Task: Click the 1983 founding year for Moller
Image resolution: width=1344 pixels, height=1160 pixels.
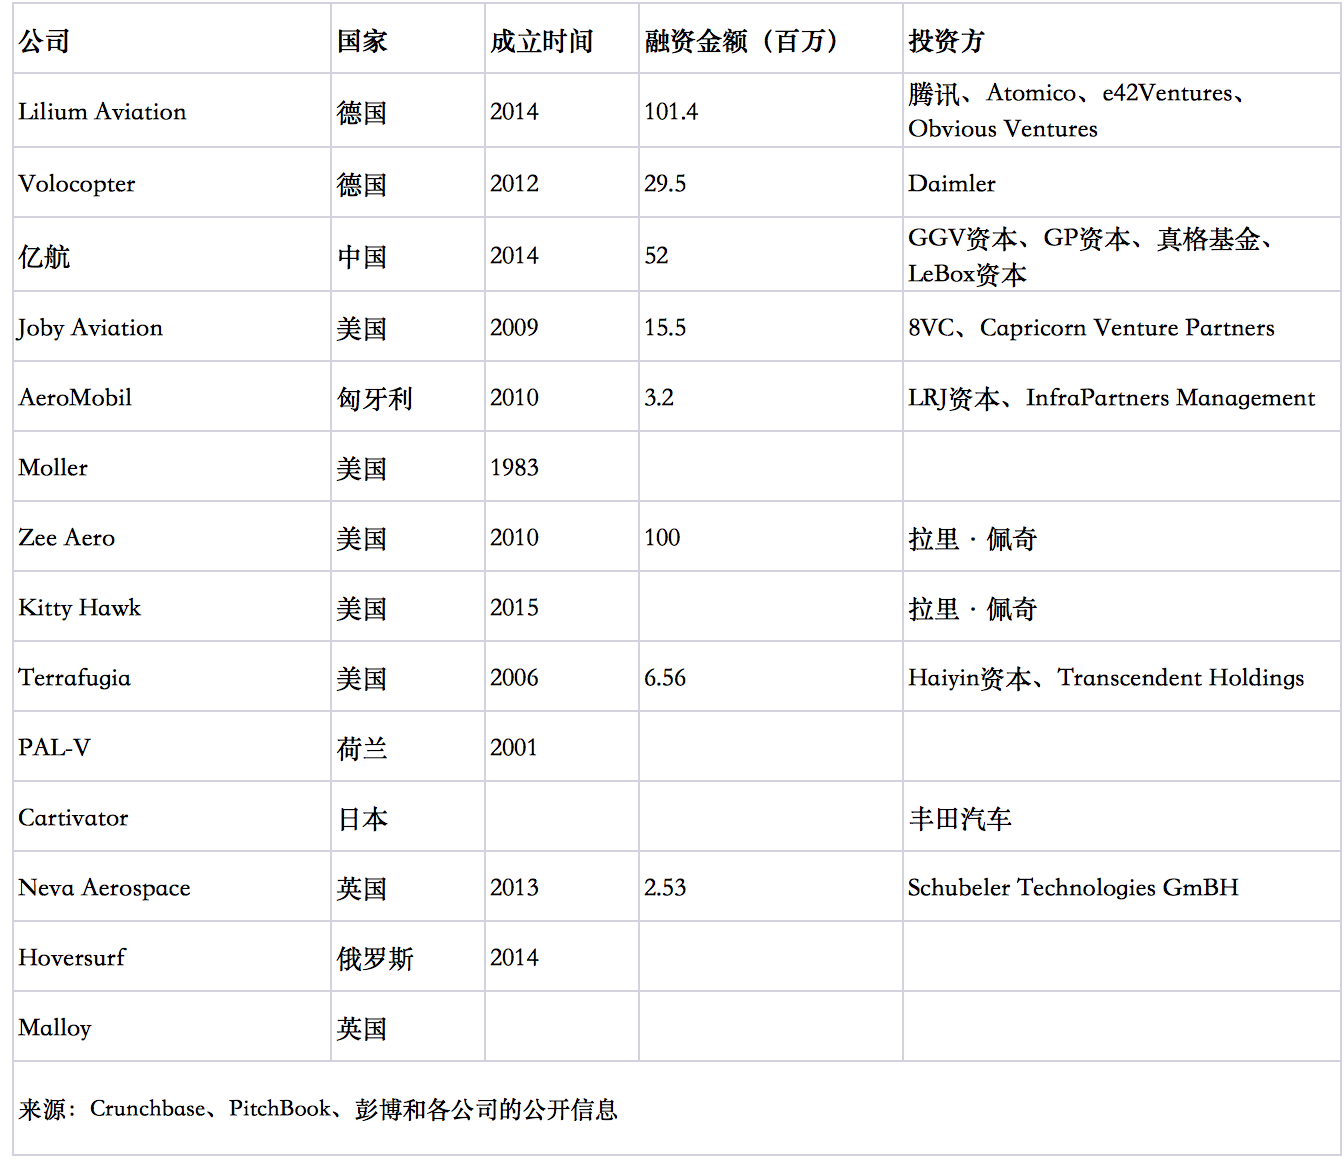Action: coord(514,467)
